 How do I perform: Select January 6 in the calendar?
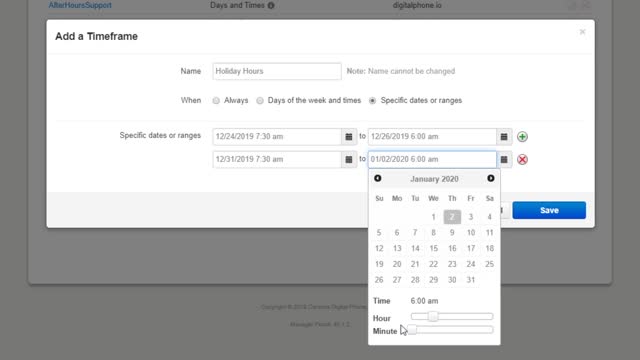pyautogui.click(x=397, y=233)
